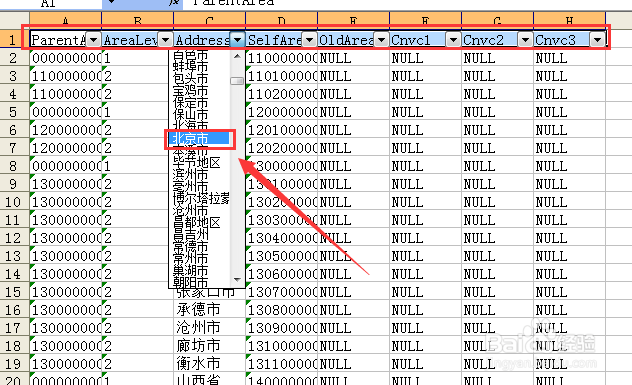The image size is (632, 385).
Task: Click the NULL cell in H13
Action: tap(570, 256)
